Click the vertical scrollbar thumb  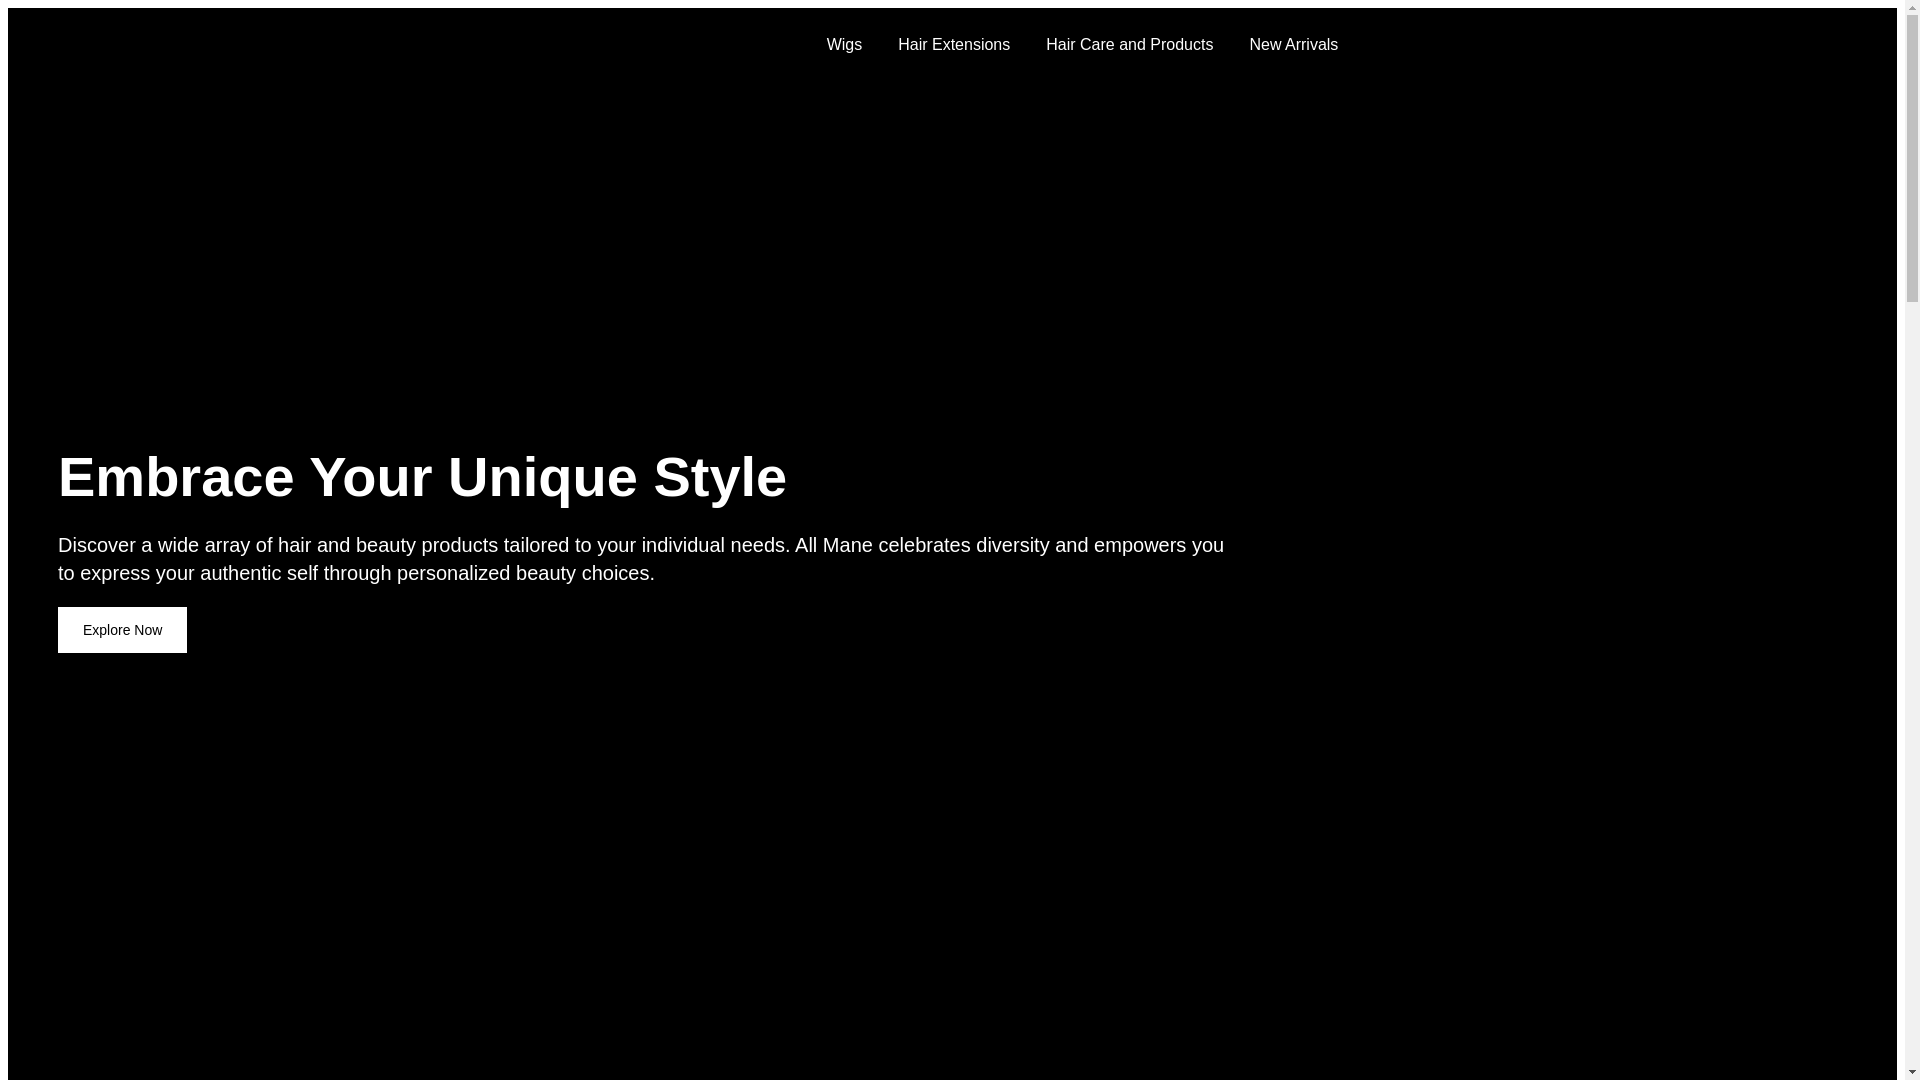(x=1911, y=158)
